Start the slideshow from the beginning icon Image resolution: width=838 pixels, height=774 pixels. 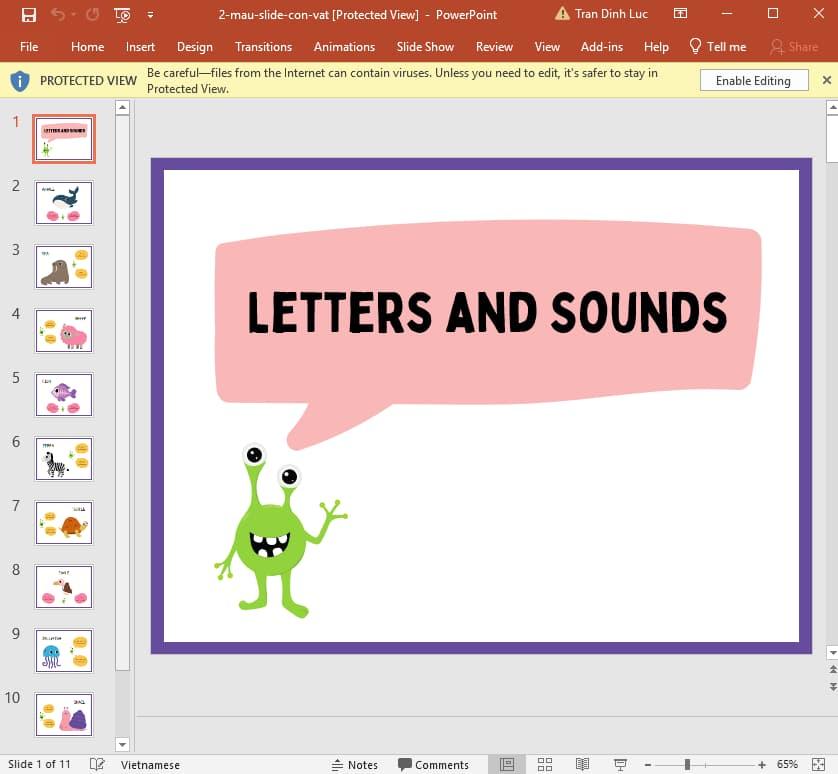pos(122,15)
